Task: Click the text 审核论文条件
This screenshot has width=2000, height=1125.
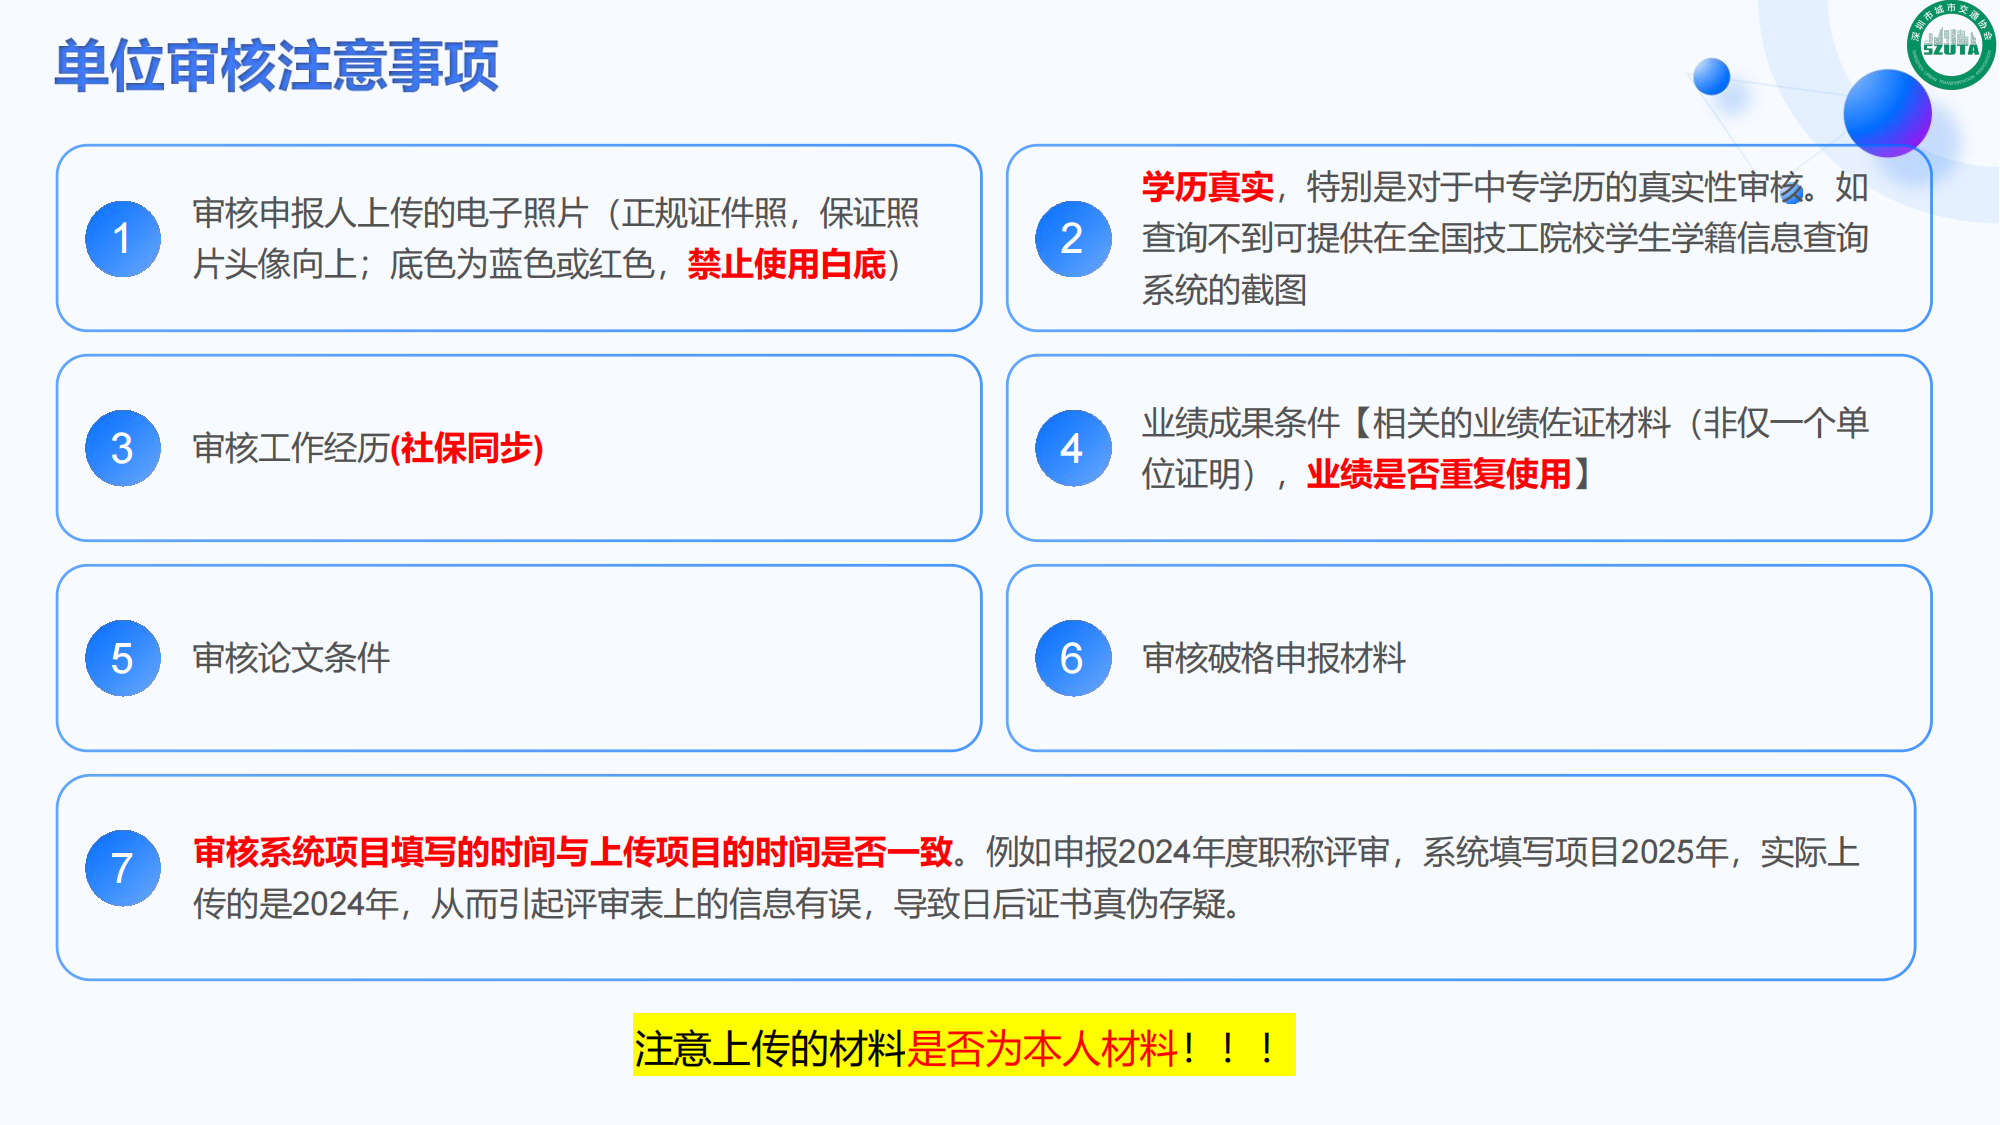Action: 291,658
